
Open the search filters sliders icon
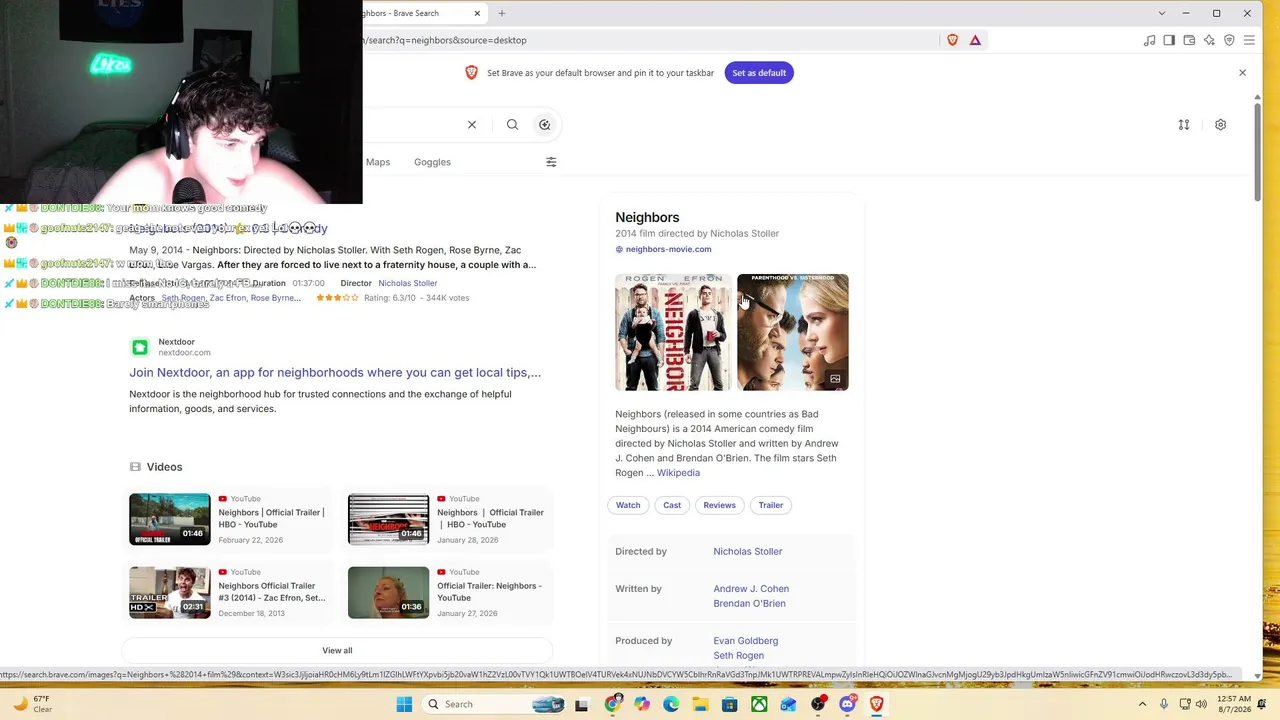coord(551,162)
